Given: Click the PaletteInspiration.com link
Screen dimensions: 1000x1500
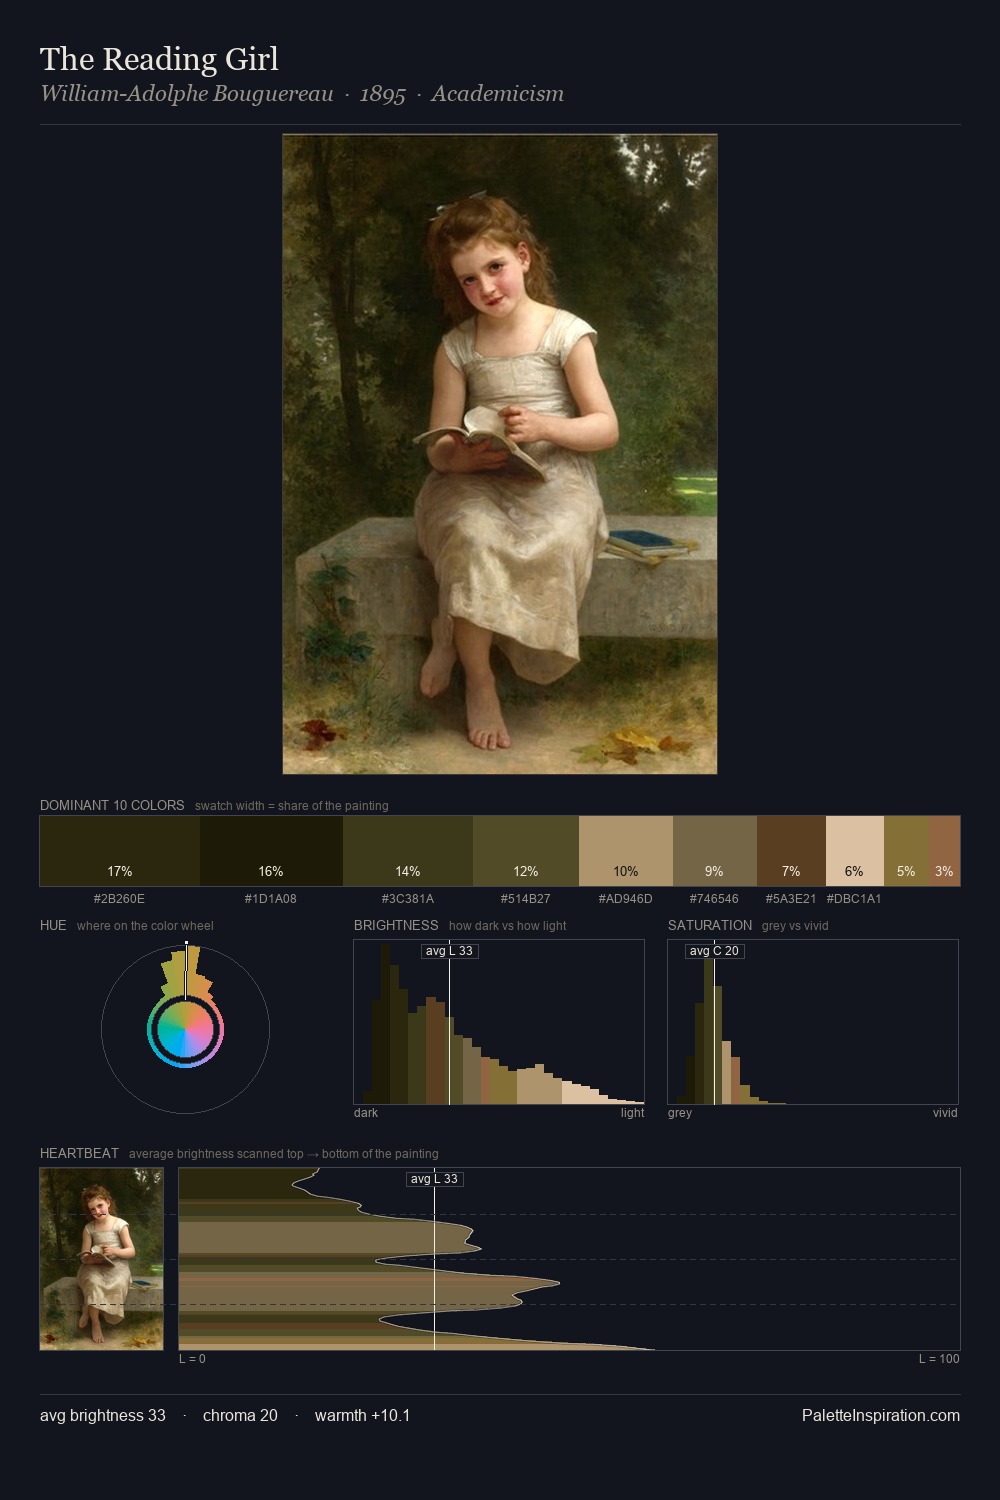Looking at the screenshot, I should 881,1415.
